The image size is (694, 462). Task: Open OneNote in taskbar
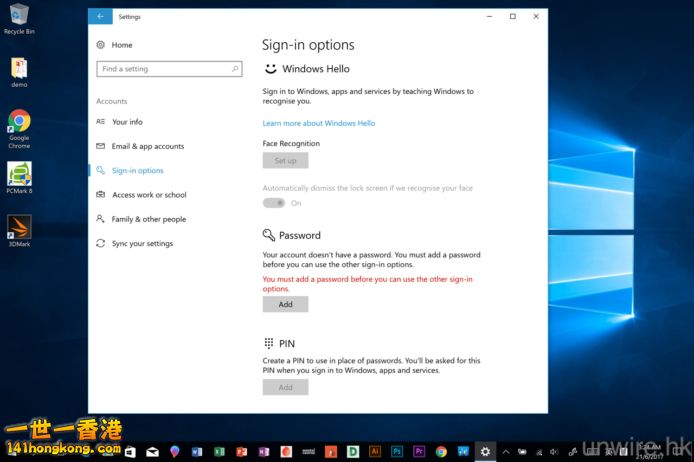coord(264,451)
